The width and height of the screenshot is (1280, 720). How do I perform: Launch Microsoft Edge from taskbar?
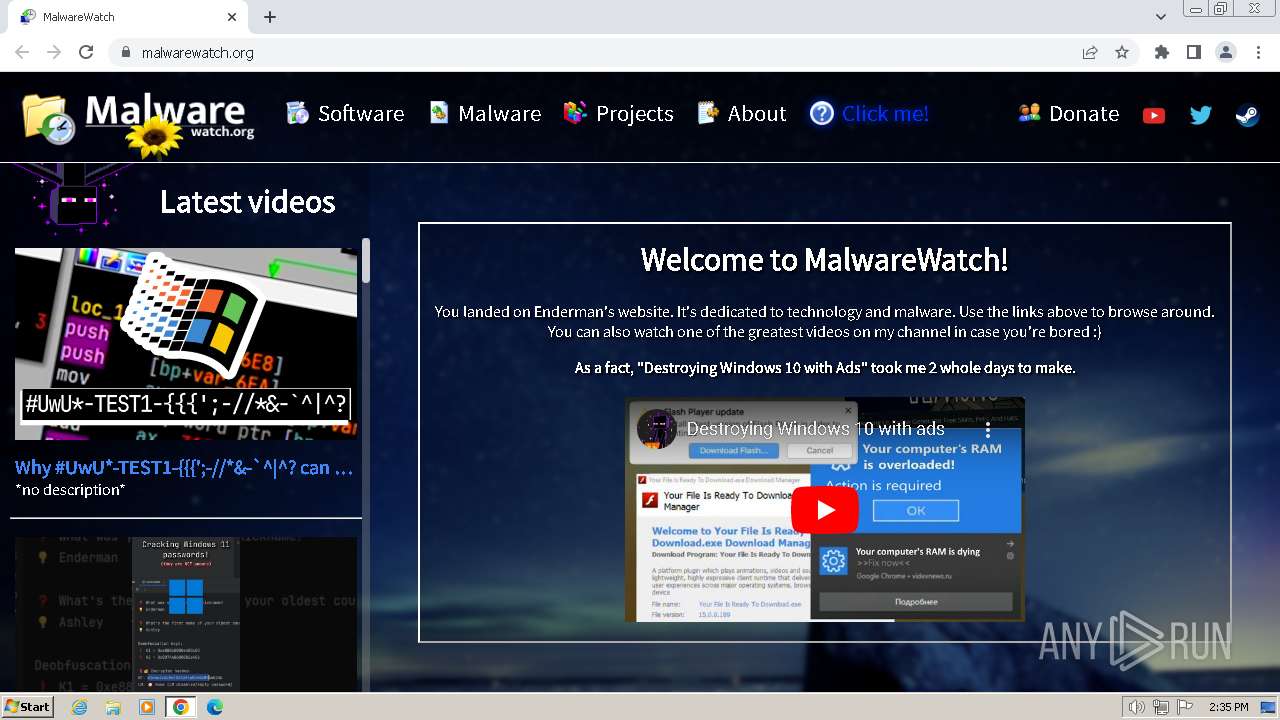(215, 707)
